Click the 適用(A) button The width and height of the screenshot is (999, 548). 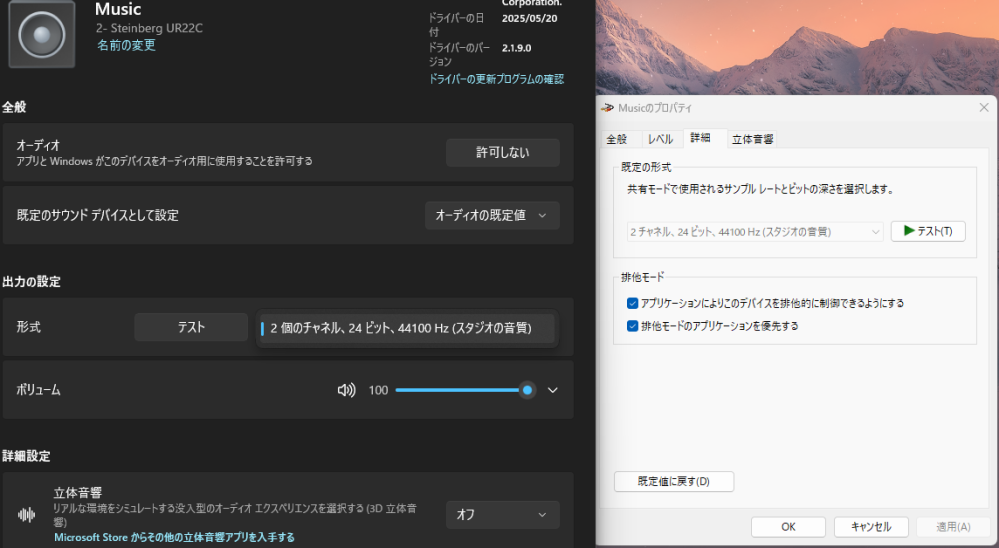[954, 526]
